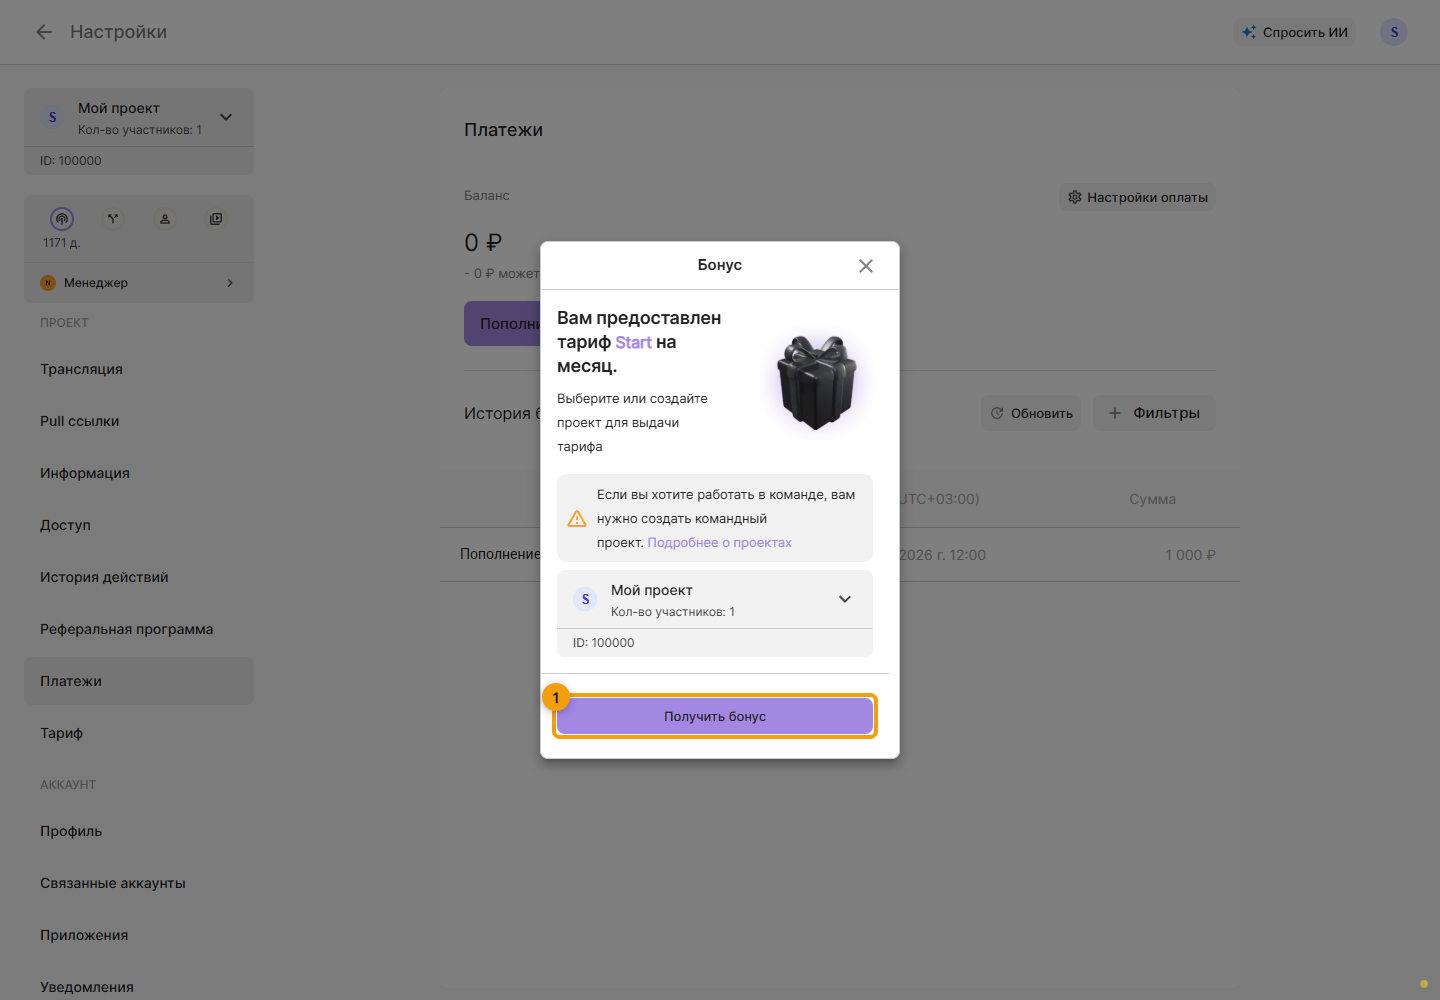Open Связанные аккаунты in the sidebar
This screenshot has width=1440, height=1000.
tap(139, 883)
